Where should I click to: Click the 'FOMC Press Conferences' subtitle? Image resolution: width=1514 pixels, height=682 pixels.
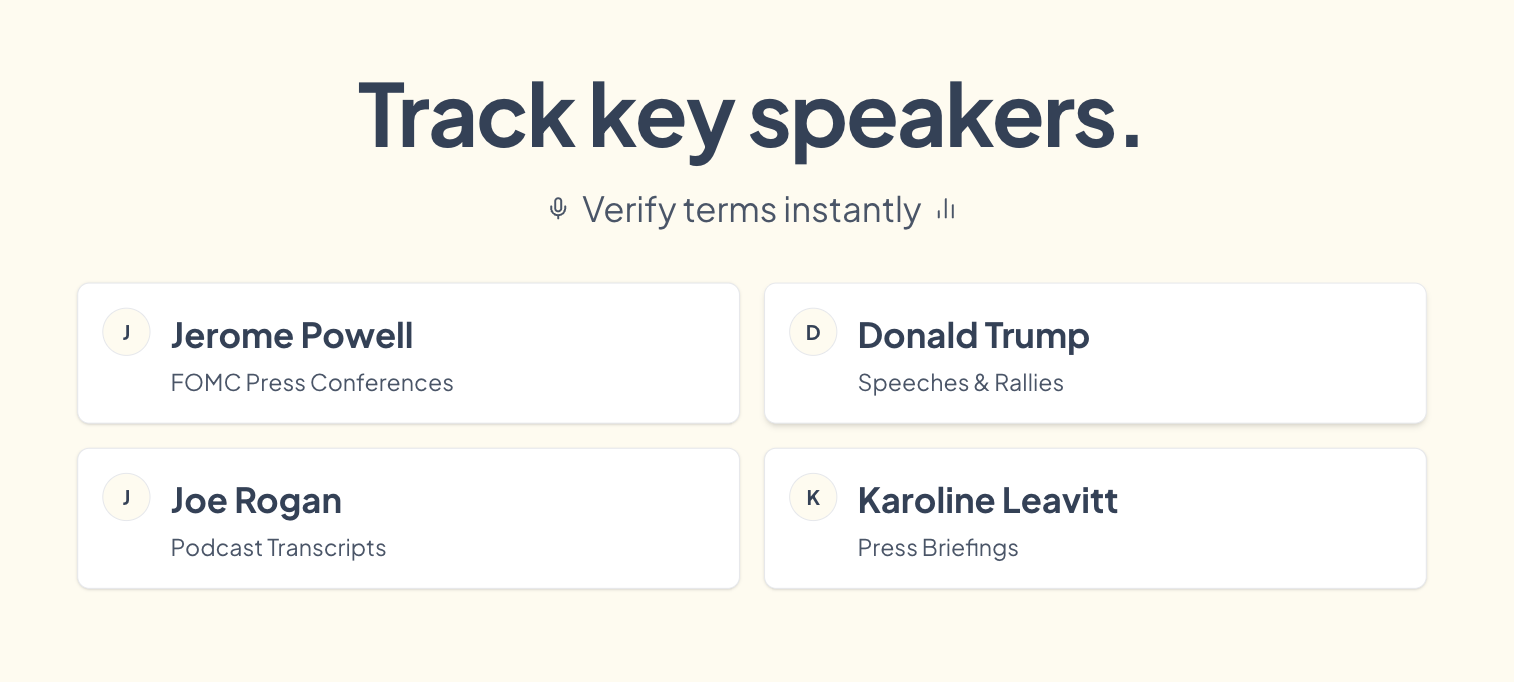[x=312, y=383]
